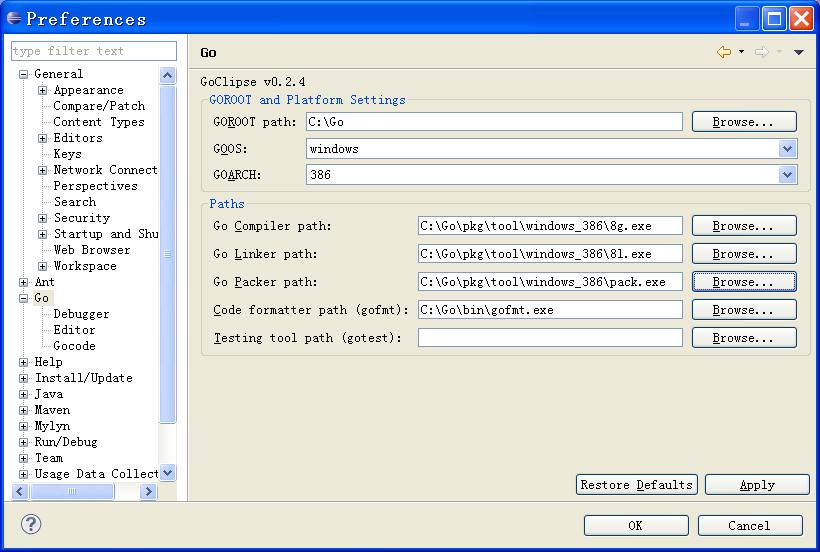Expand the Java tree node
This screenshot has width=820, height=552.
pyautogui.click(x=24, y=394)
